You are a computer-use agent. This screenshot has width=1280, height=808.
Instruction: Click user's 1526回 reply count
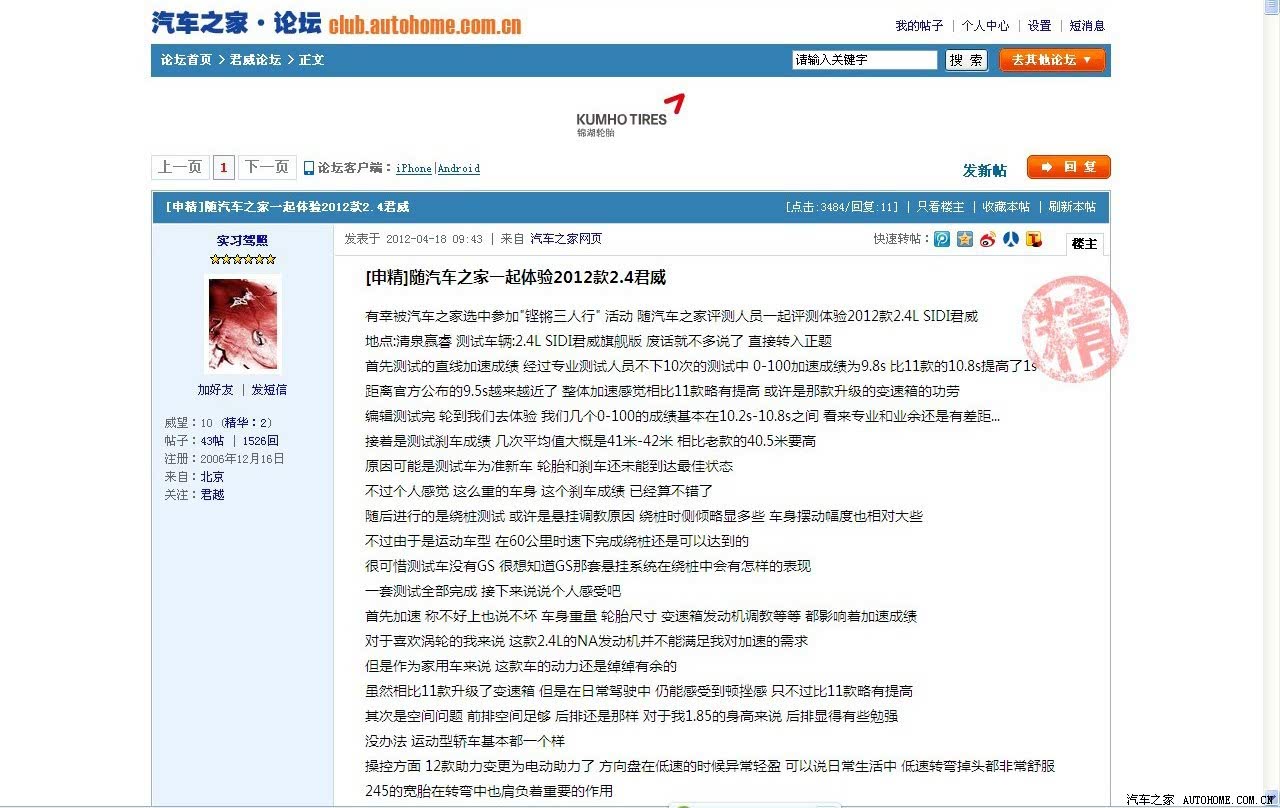[260, 441]
